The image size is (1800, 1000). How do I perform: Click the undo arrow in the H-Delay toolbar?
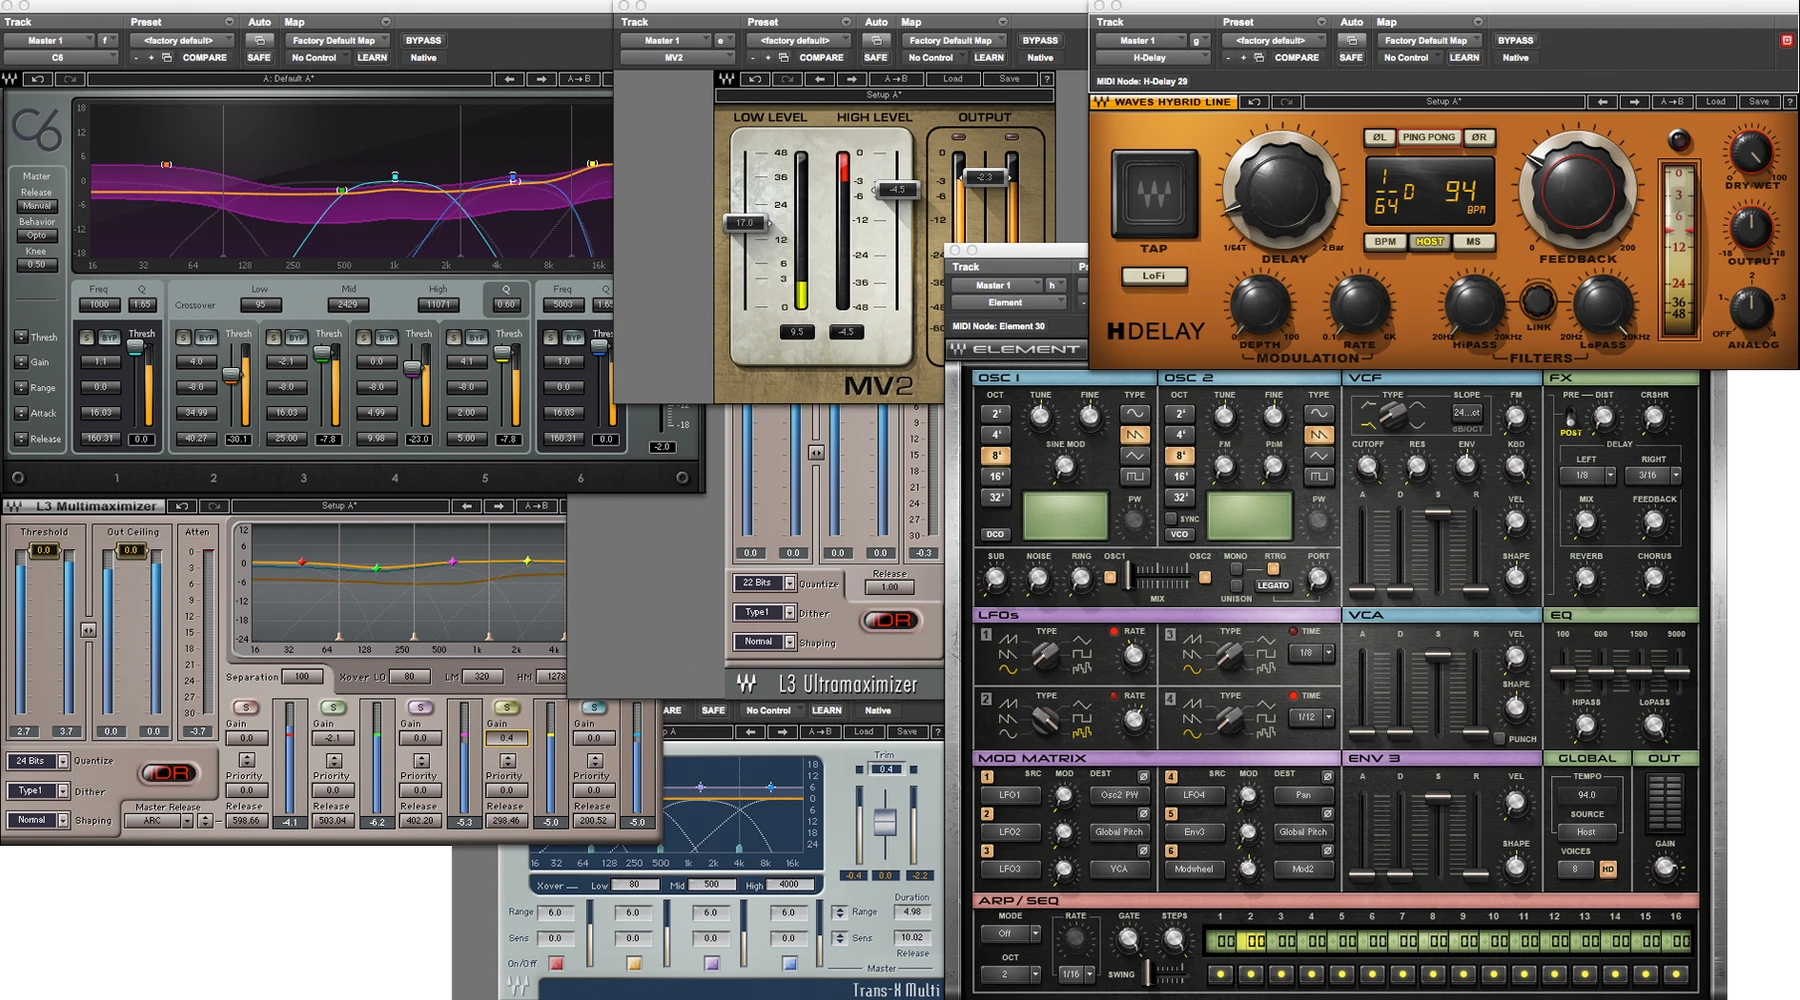pos(1254,102)
